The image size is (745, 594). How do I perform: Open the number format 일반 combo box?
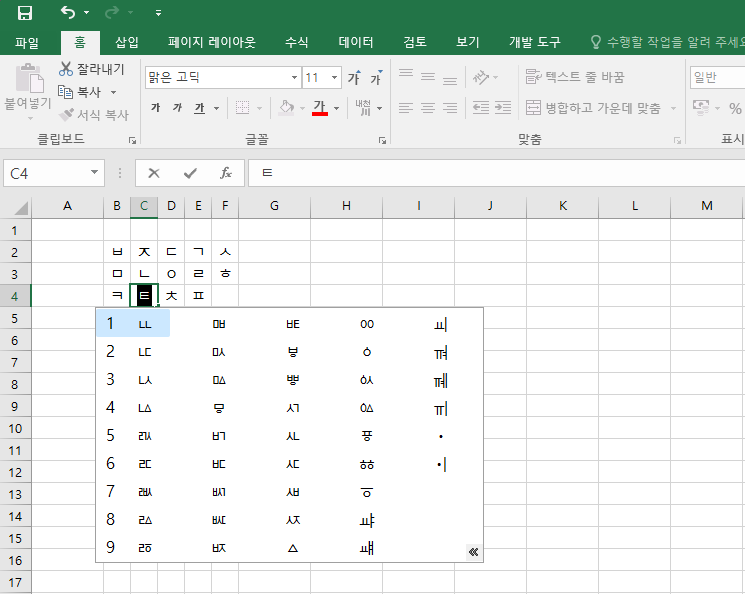[x=717, y=77]
